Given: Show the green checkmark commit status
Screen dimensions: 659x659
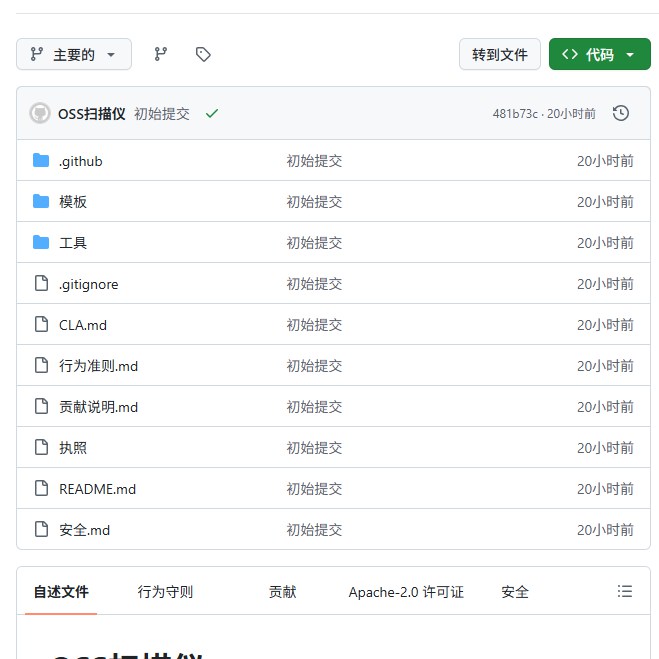Looking at the screenshot, I should click(212, 113).
